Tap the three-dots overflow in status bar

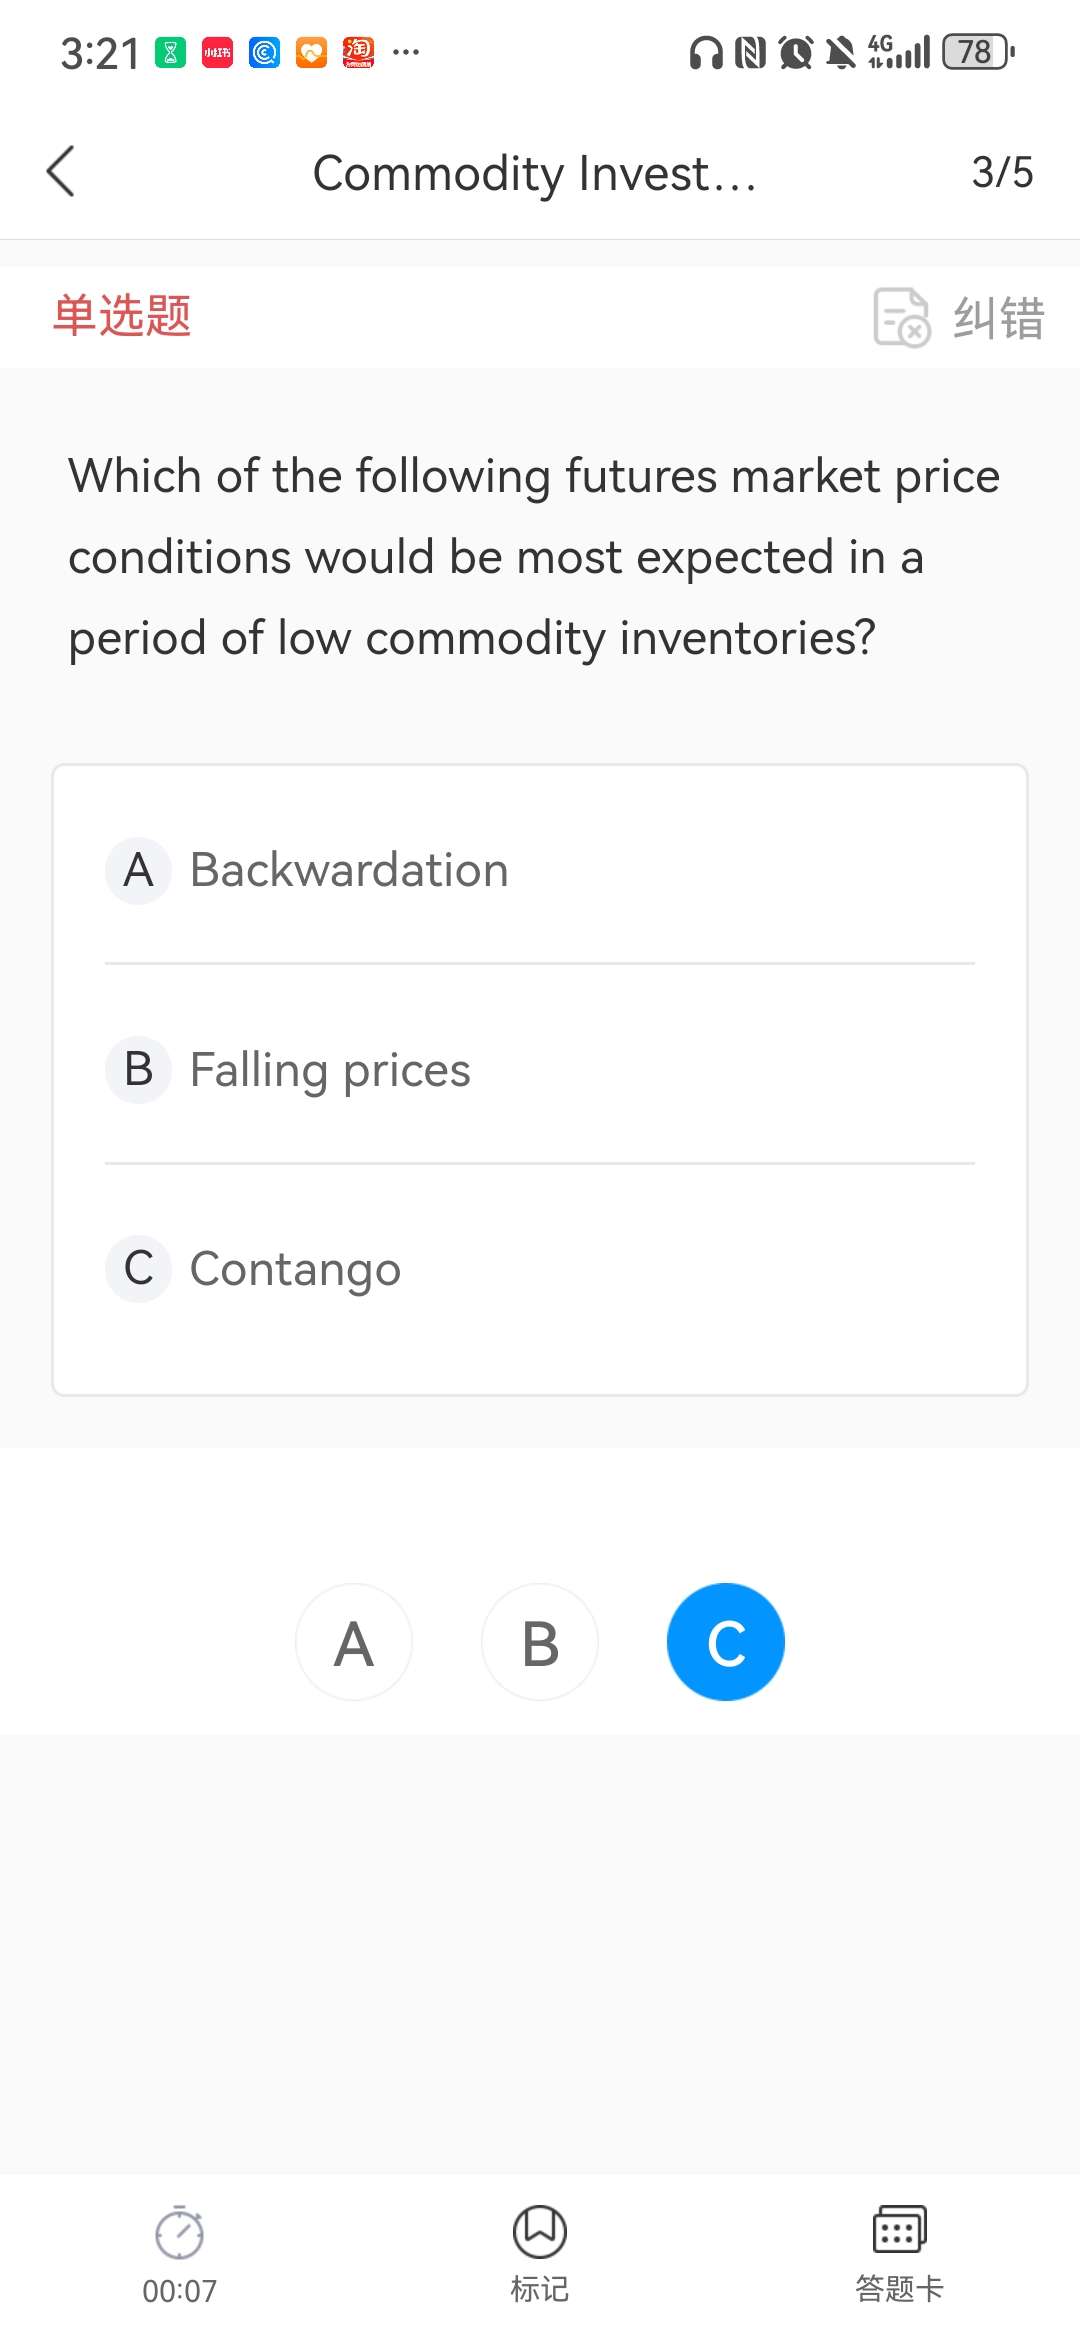(406, 52)
